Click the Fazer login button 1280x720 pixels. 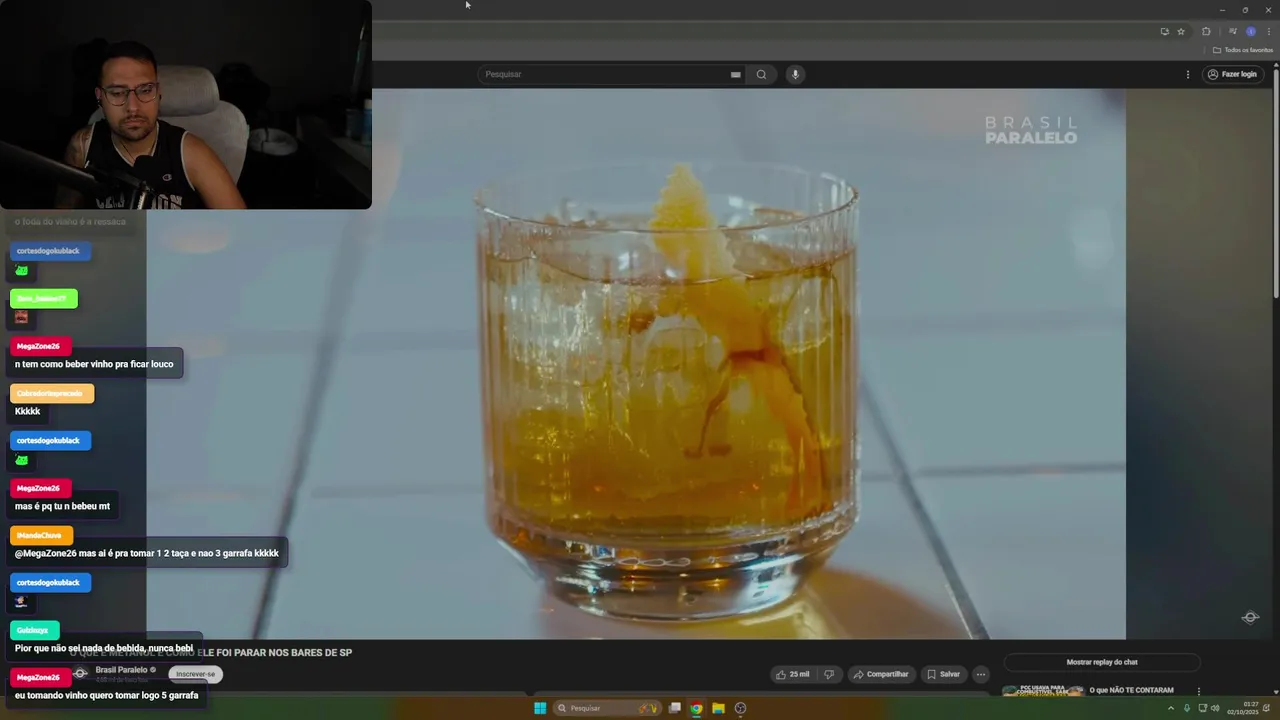tap(1232, 74)
